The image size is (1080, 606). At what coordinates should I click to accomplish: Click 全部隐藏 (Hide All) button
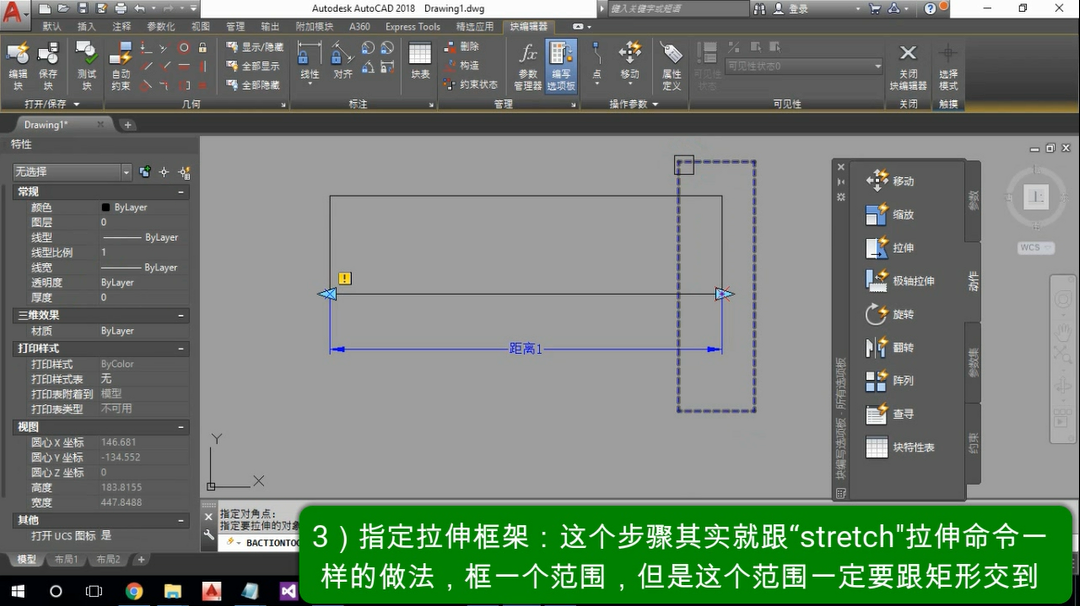tap(253, 85)
